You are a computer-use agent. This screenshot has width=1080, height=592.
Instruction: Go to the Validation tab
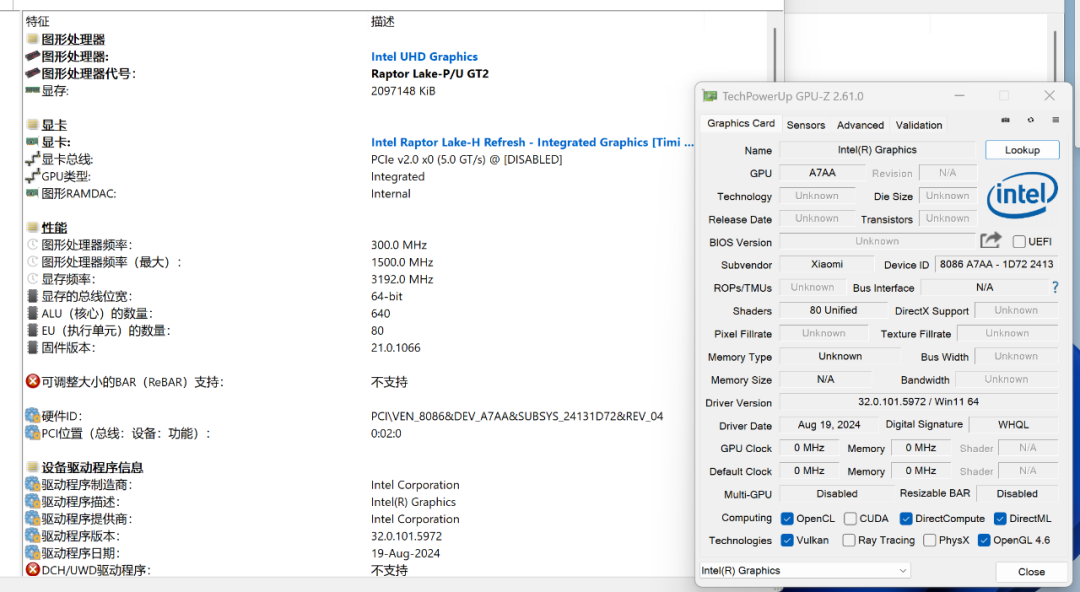tap(919, 125)
